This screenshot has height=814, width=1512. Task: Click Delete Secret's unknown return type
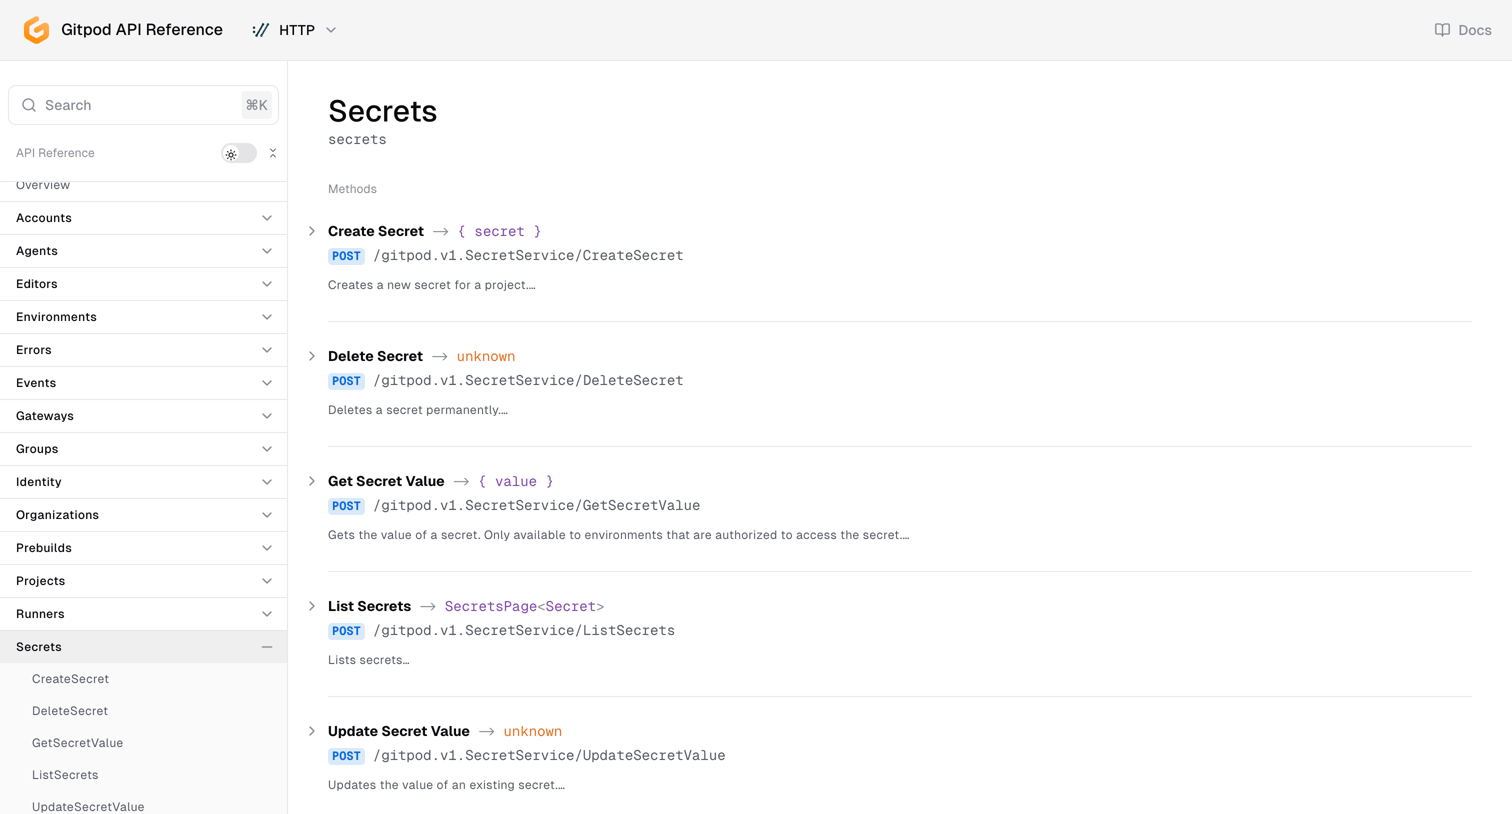(x=486, y=356)
